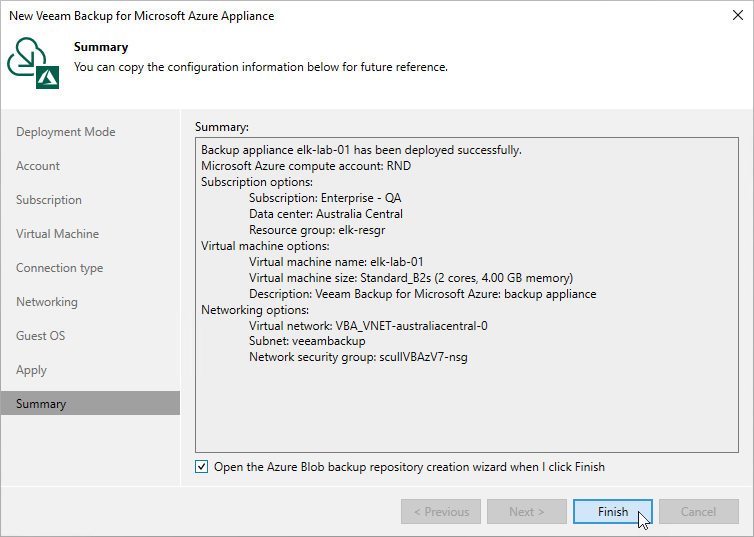The width and height of the screenshot is (754, 537).
Task: Select the Deployment Mode step
Action: click(x=65, y=132)
